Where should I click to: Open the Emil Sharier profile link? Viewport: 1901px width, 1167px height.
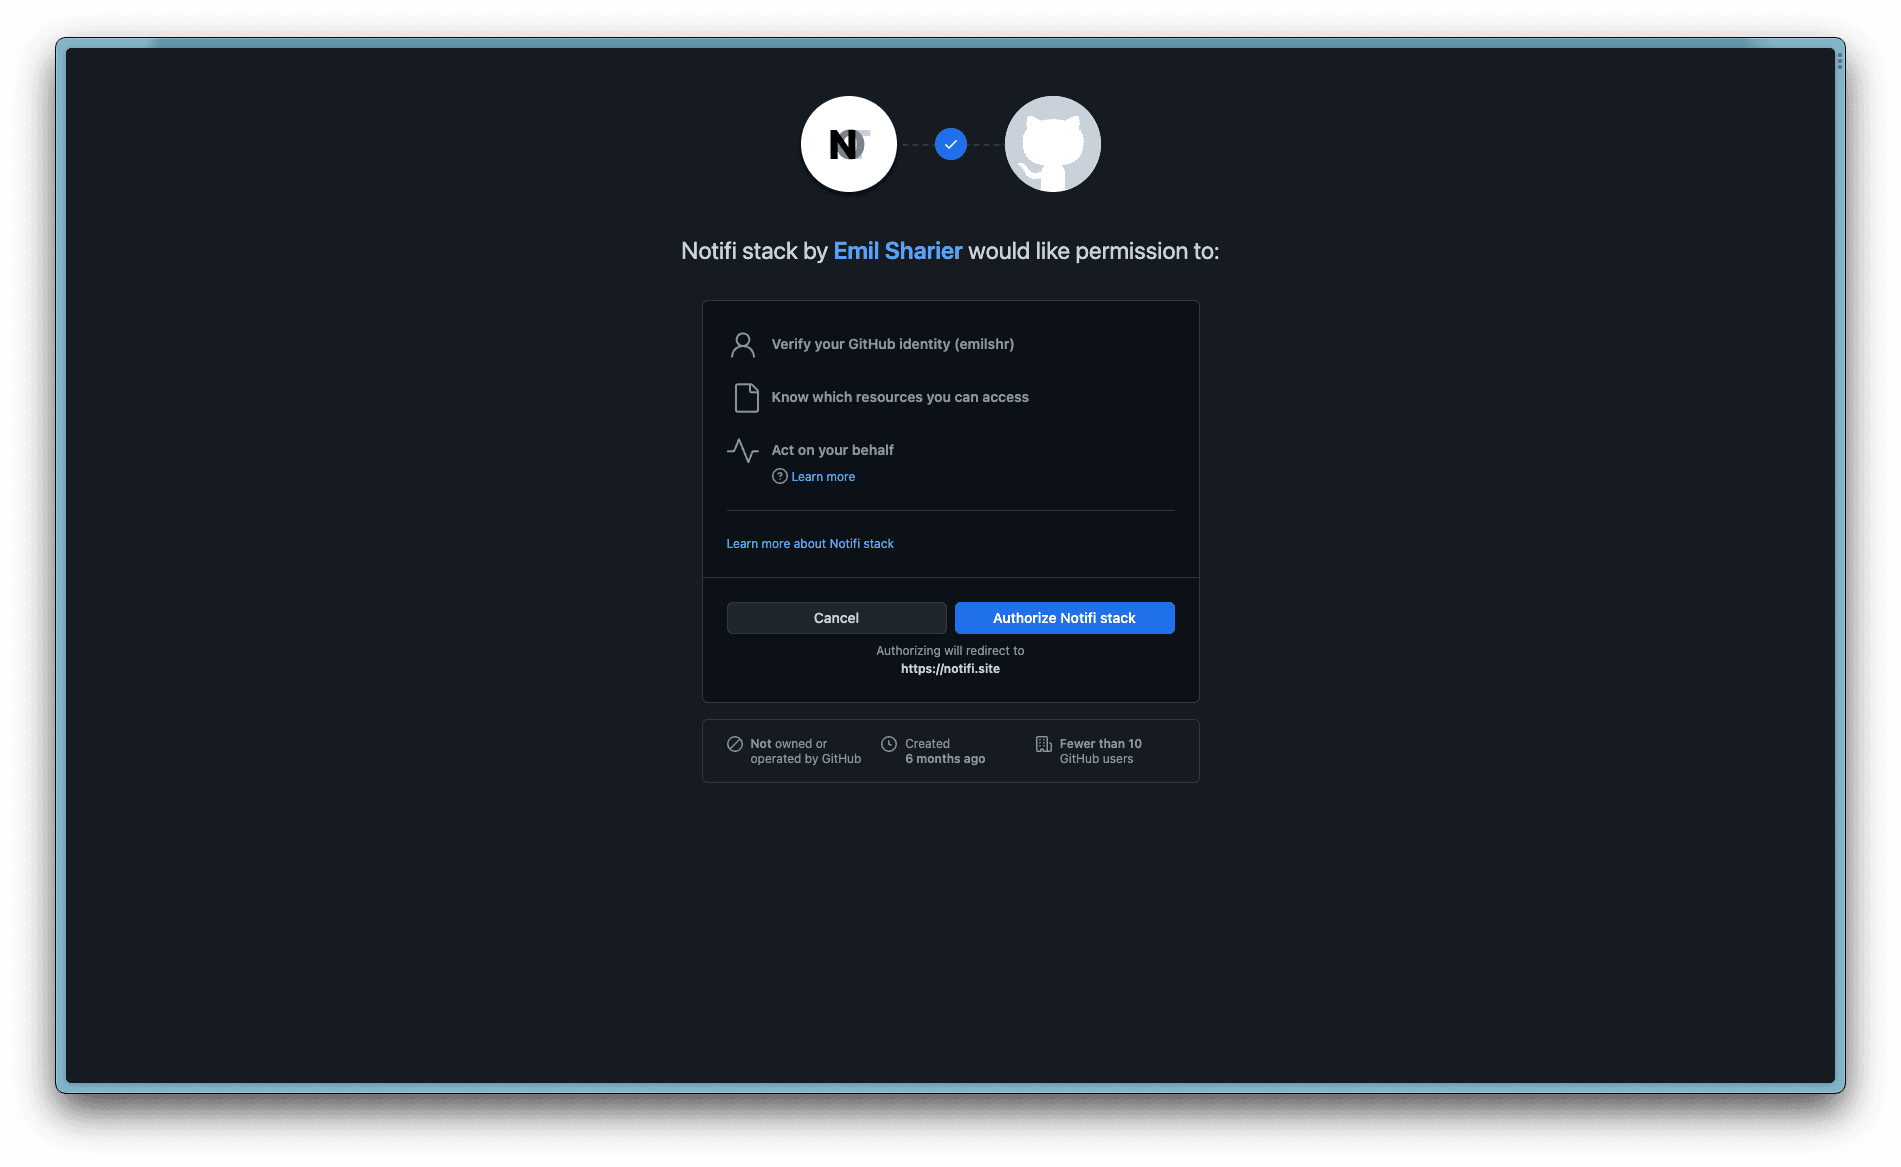coord(897,251)
